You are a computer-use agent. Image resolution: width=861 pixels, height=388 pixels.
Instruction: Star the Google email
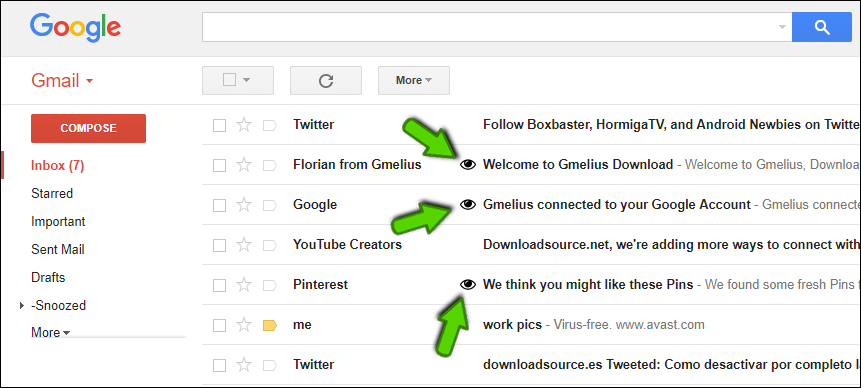coord(243,205)
